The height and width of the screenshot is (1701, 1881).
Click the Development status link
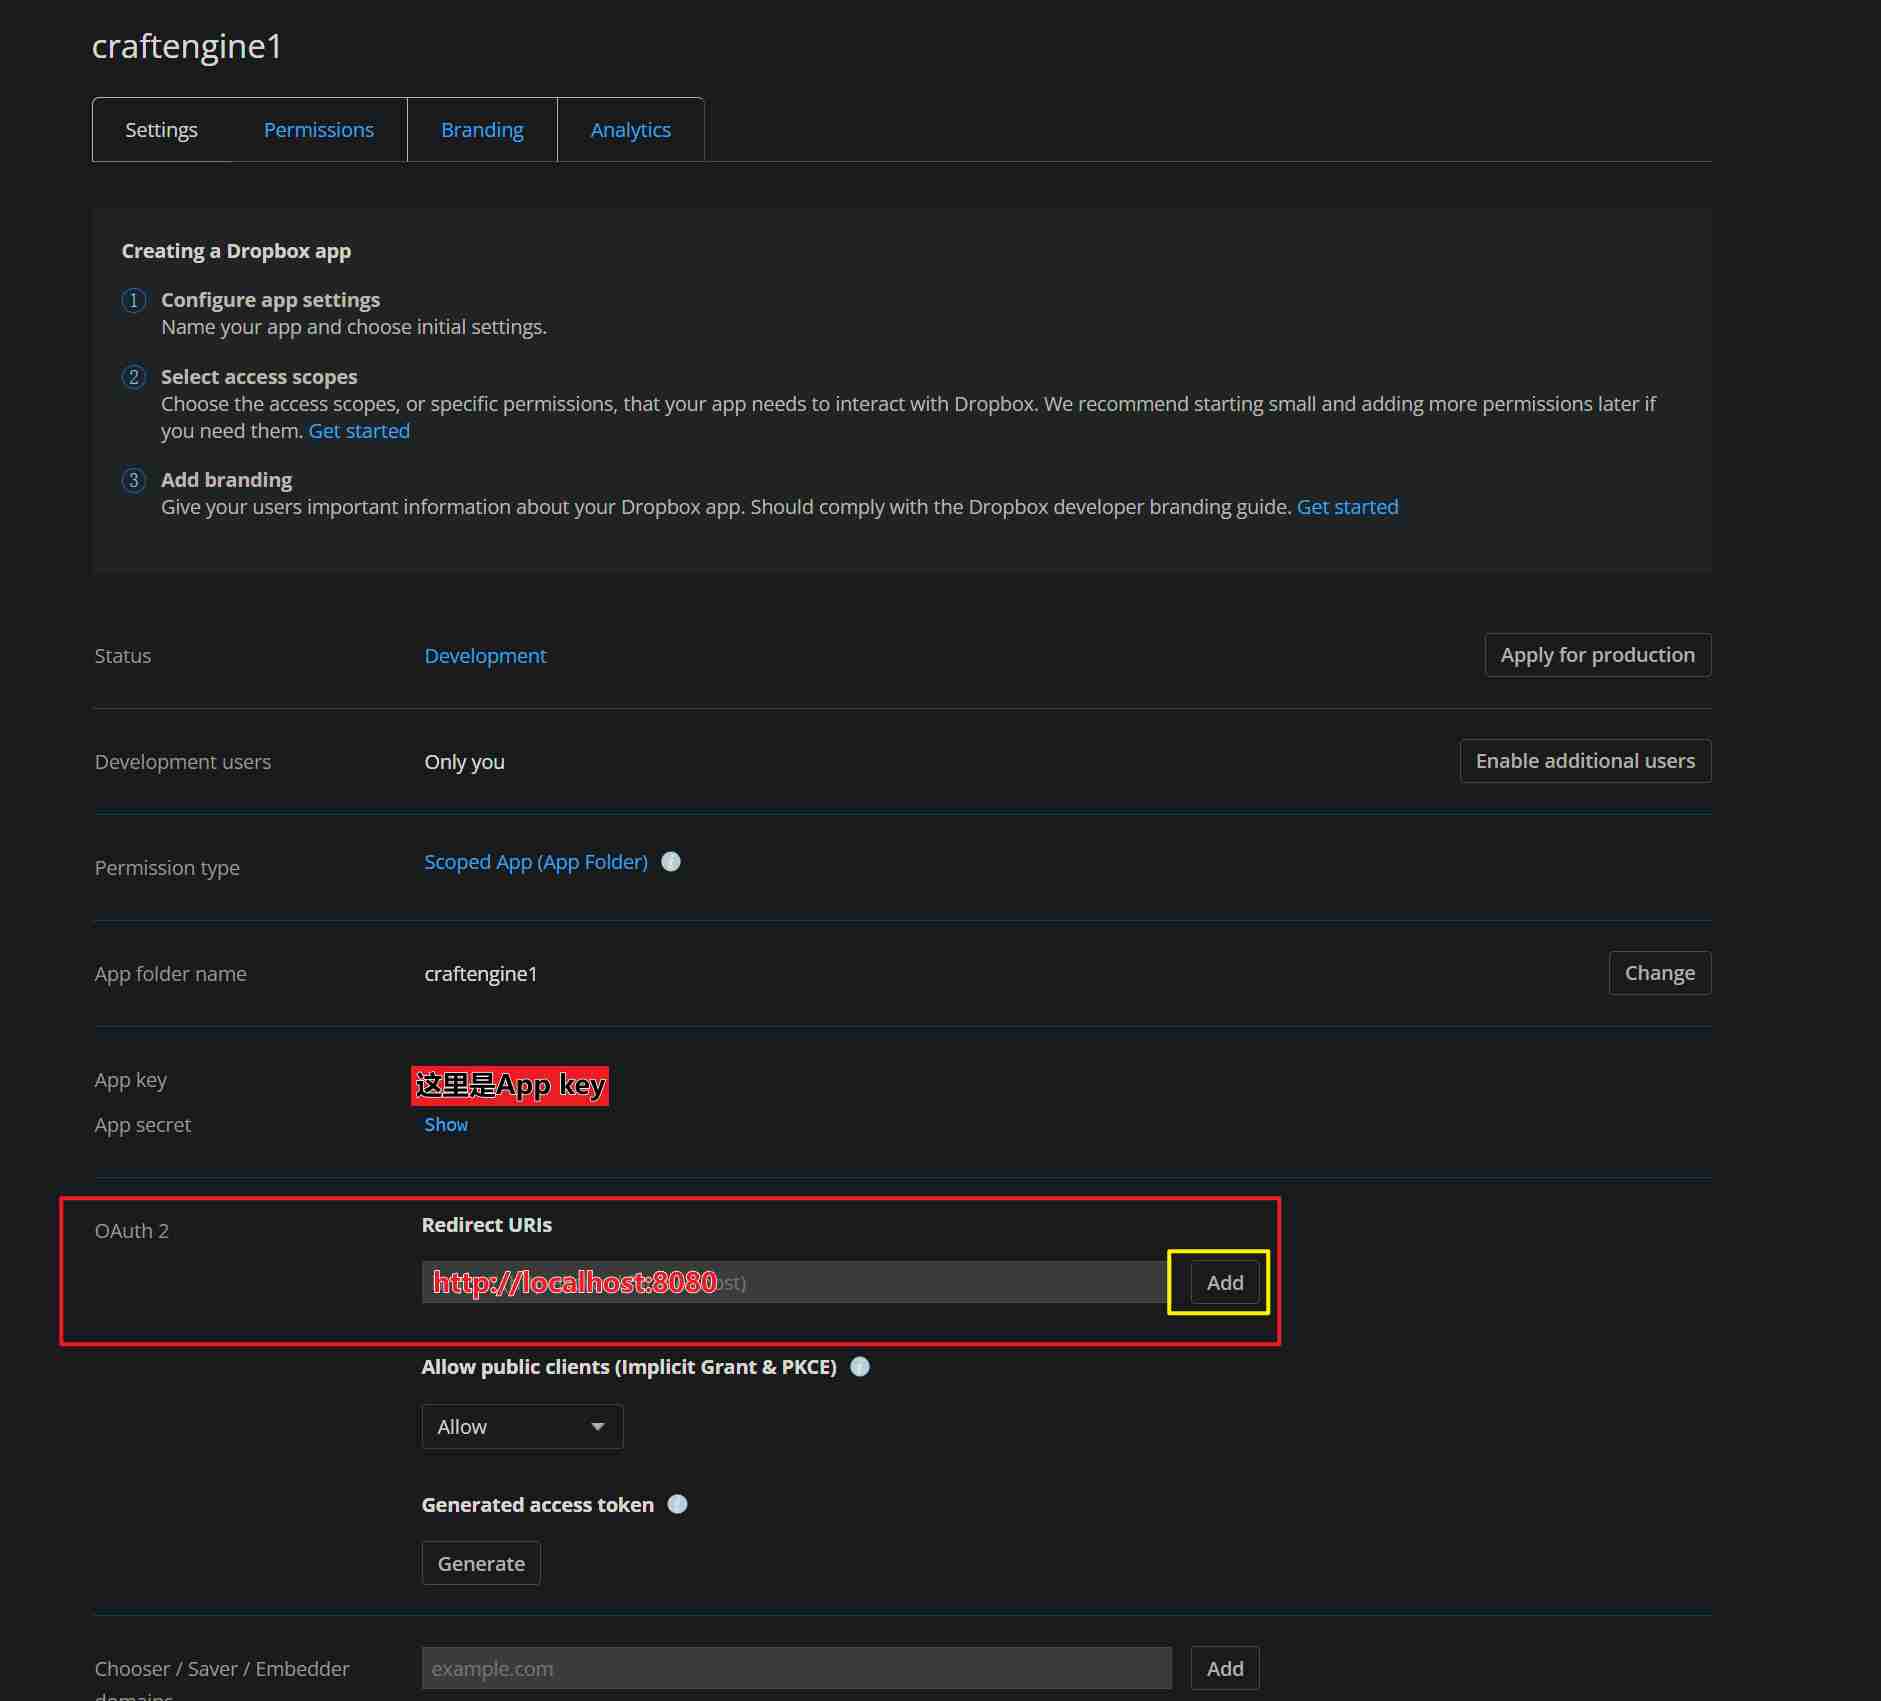click(x=485, y=656)
